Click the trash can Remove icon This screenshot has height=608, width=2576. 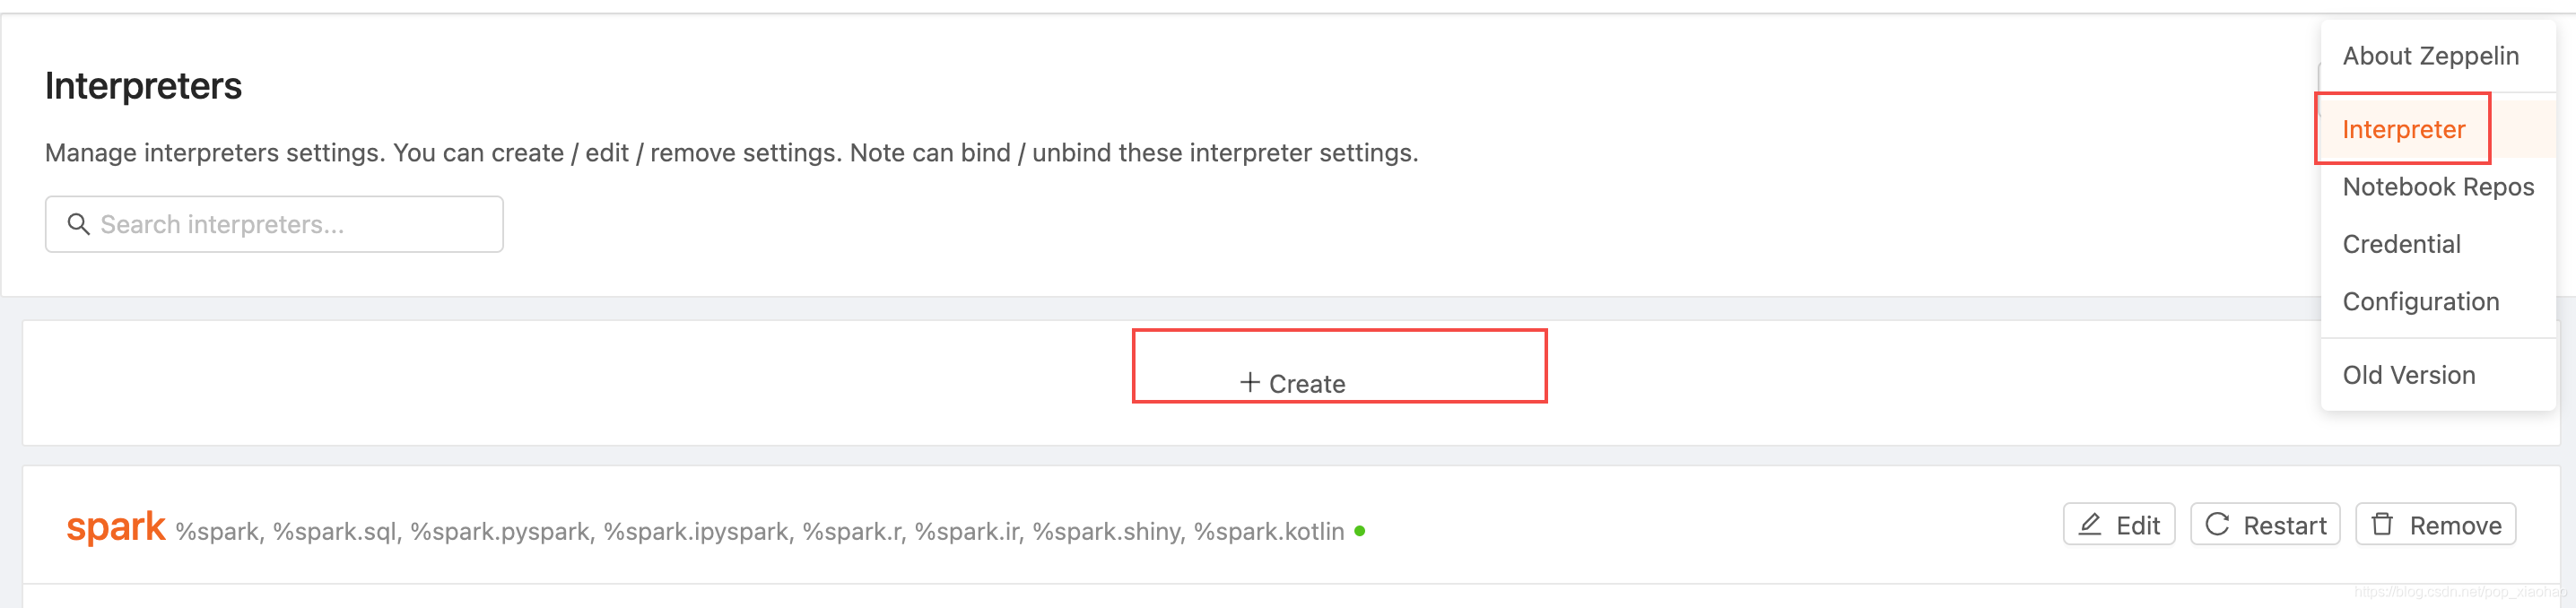click(2383, 524)
